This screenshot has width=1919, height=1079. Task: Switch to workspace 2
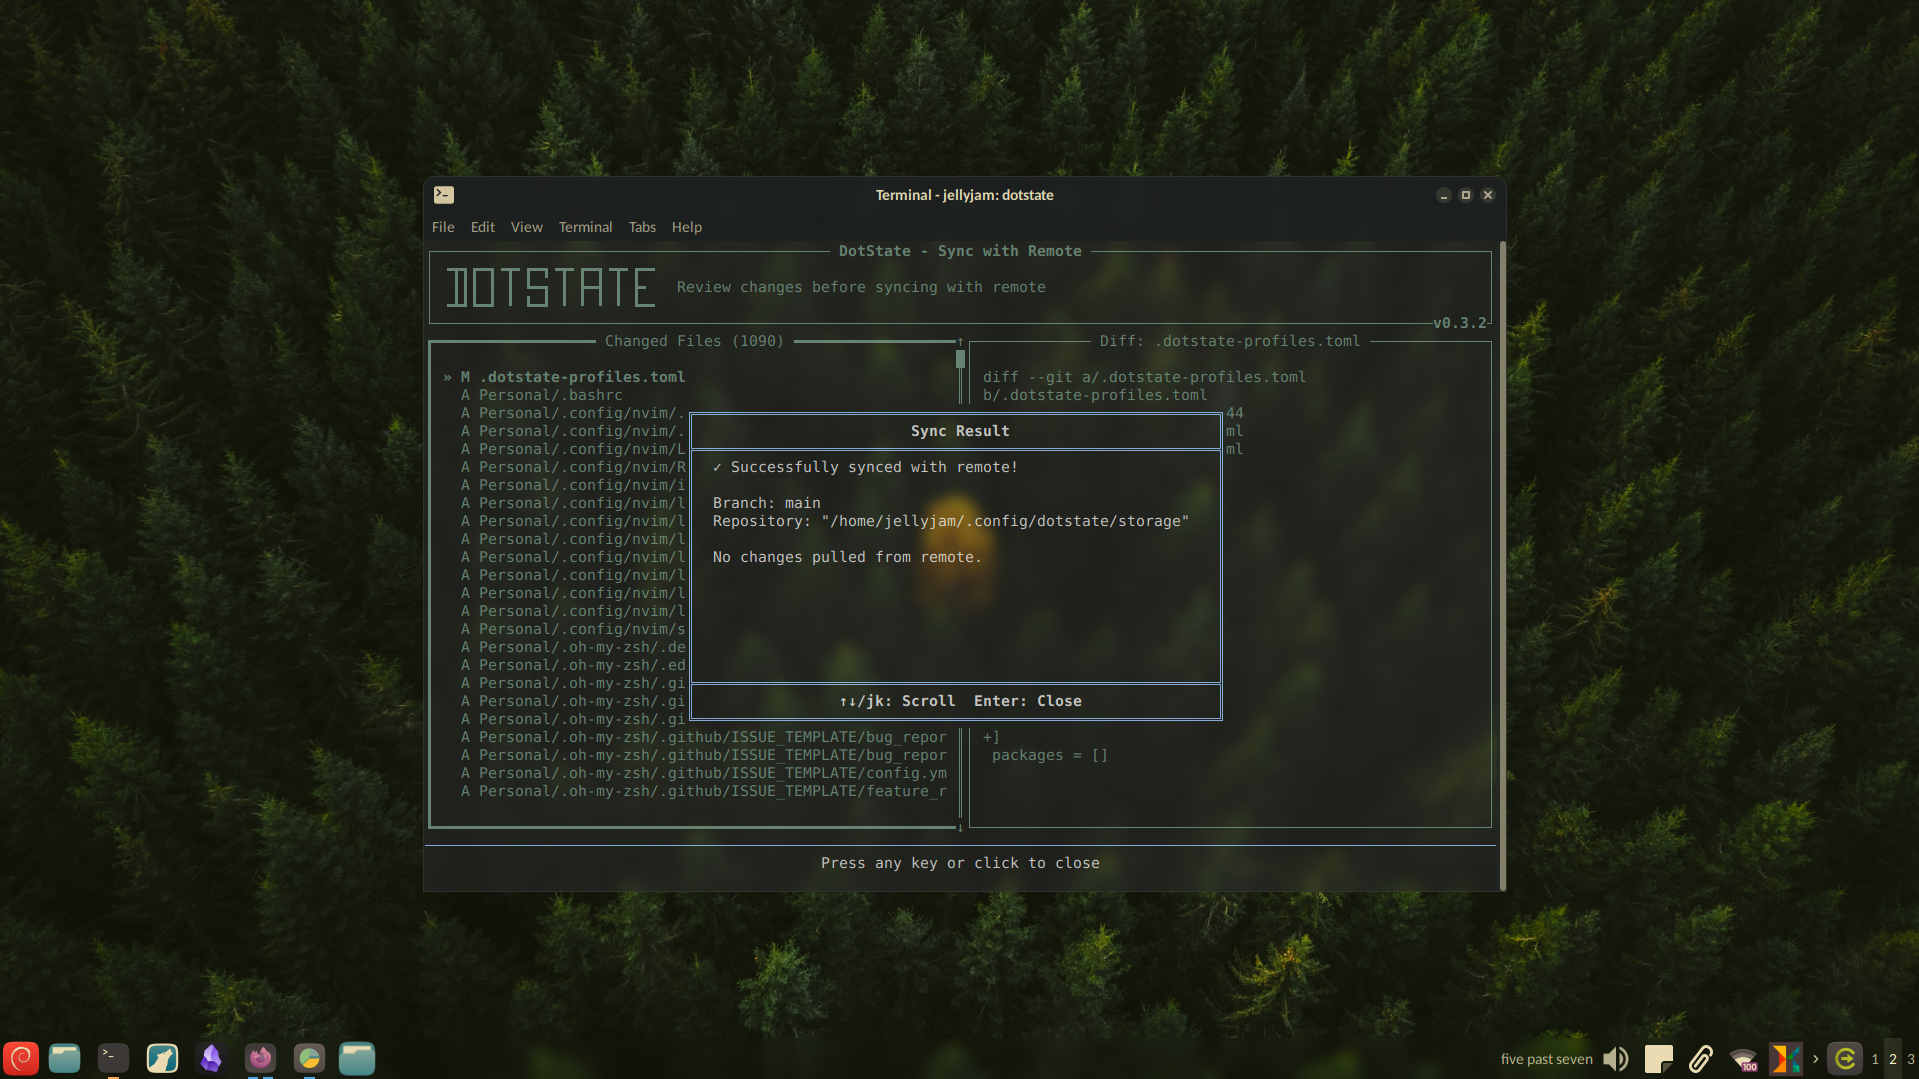click(1893, 1059)
